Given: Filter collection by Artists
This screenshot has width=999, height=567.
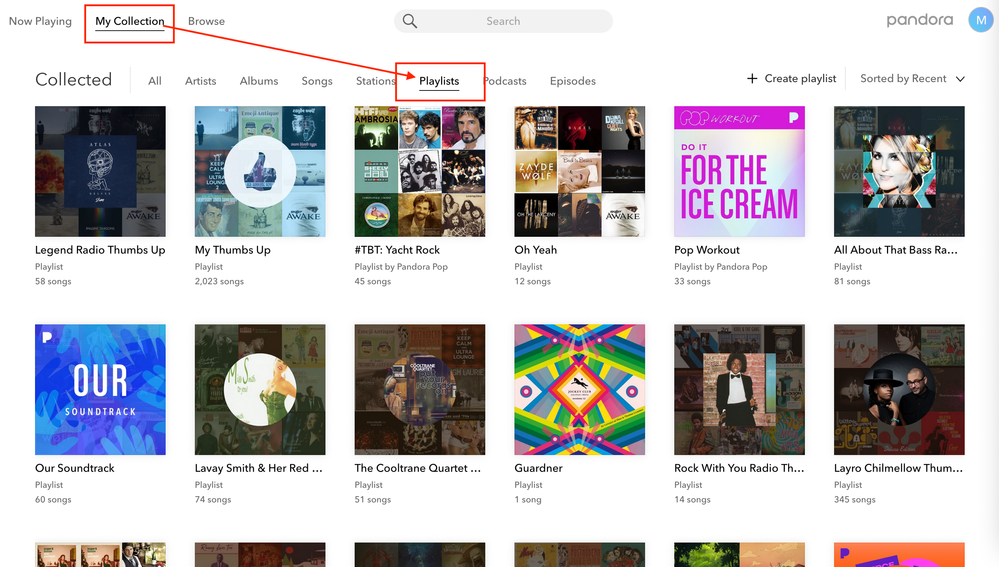Looking at the screenshot, I should tap(200, 81).
